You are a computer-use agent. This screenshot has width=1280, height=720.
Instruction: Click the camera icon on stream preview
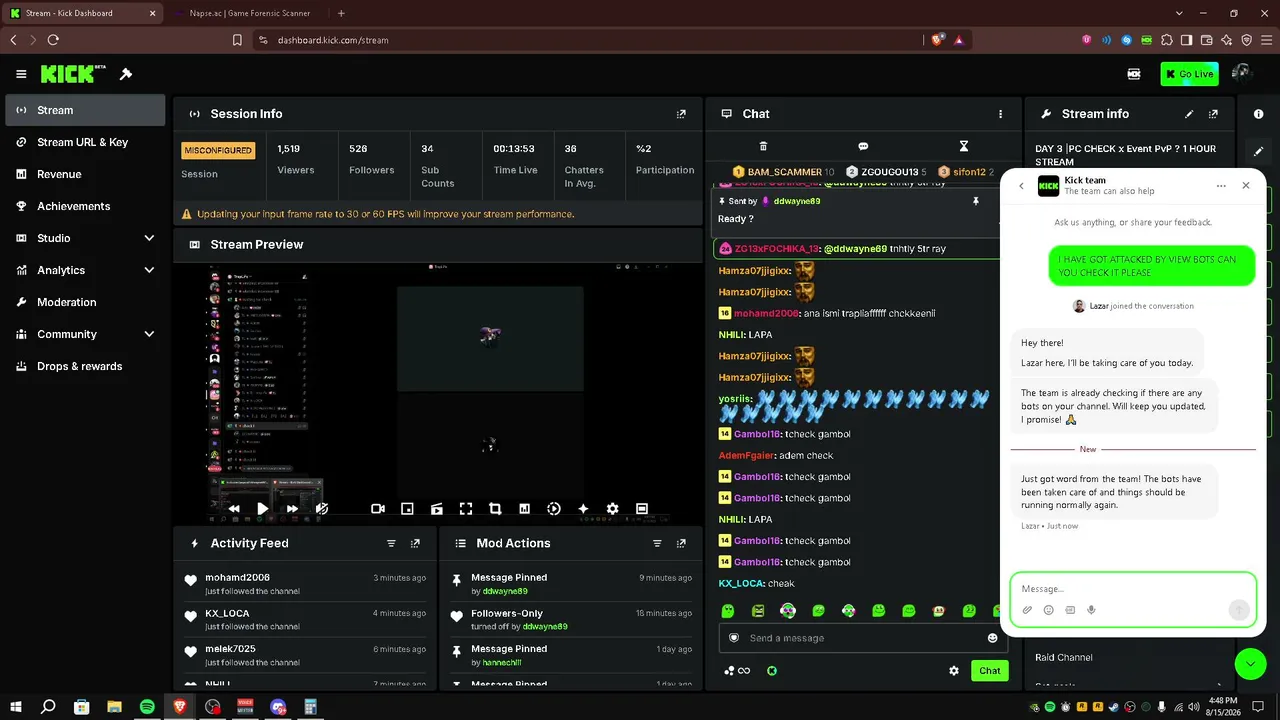click(x=378, y=509)
